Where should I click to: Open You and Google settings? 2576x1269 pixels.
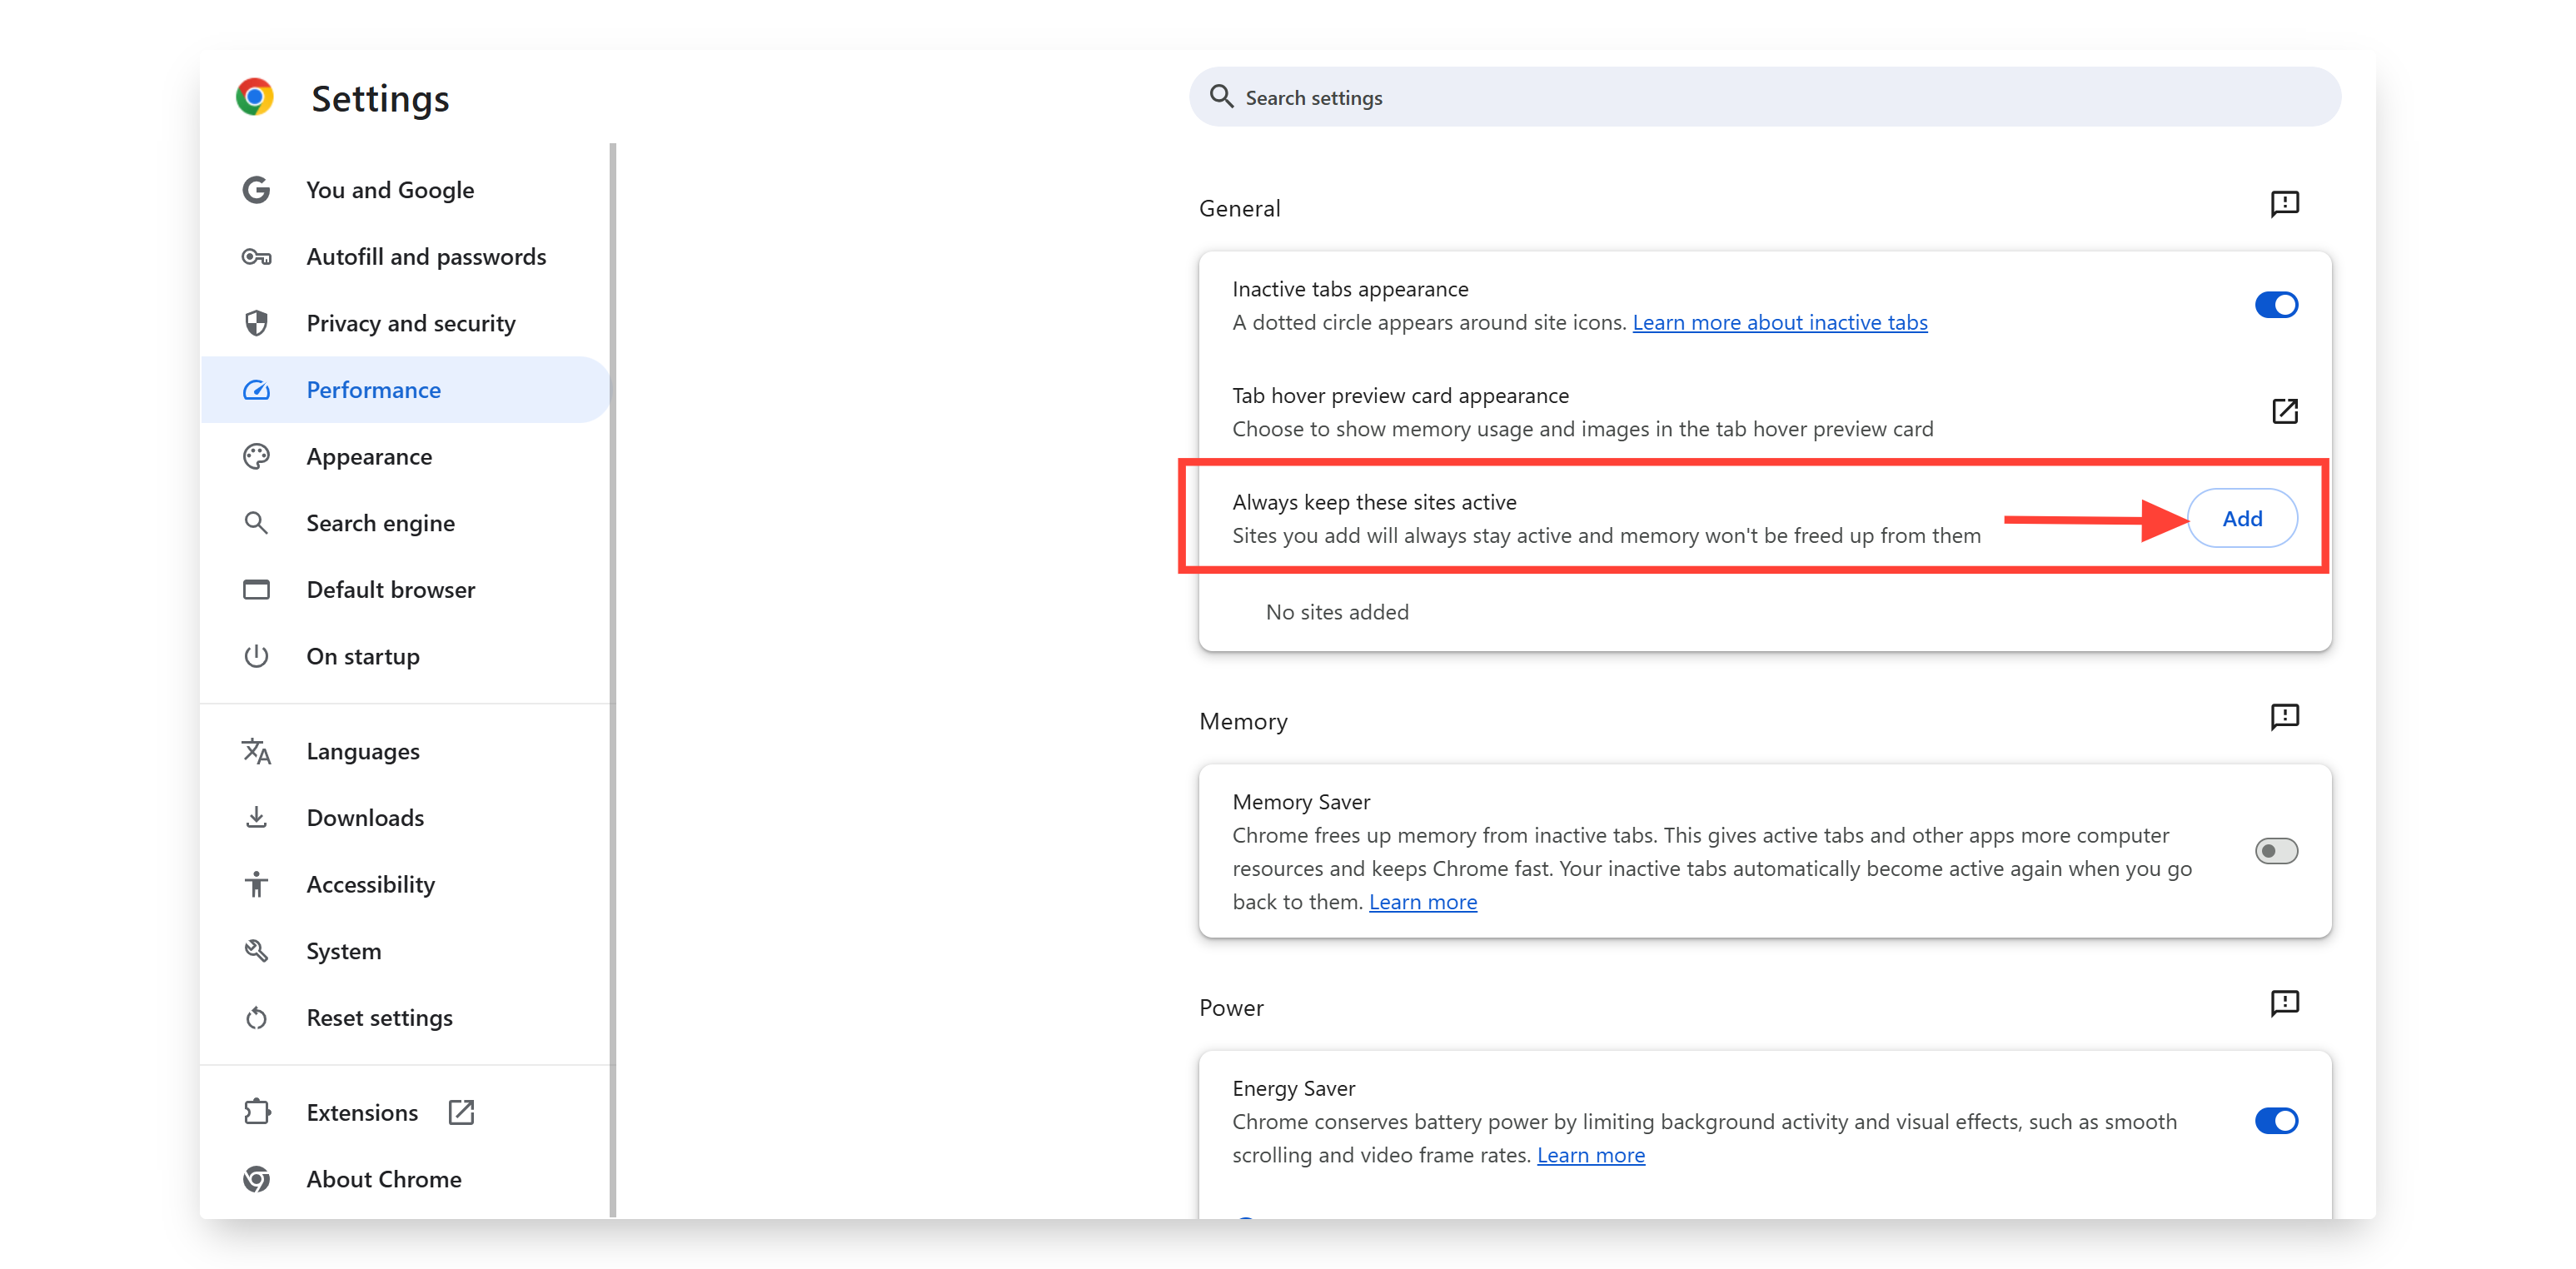pos(405,190)
